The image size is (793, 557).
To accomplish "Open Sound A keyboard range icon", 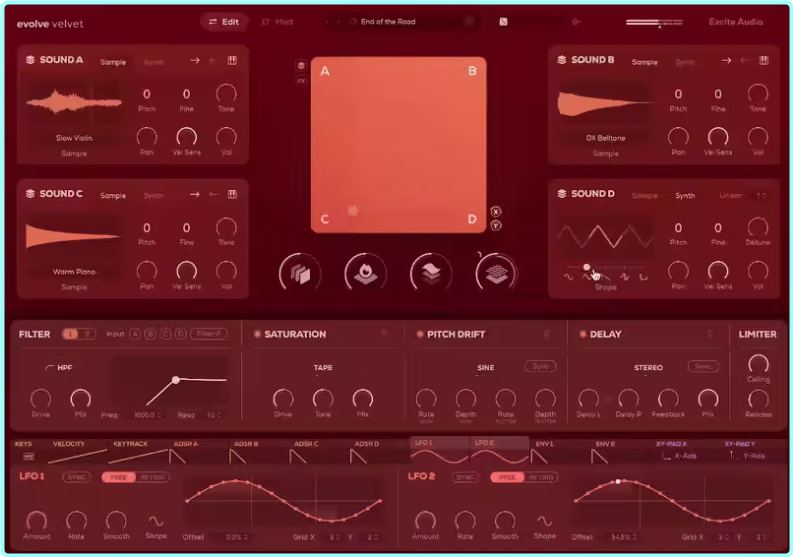I will tap(232, 60).
